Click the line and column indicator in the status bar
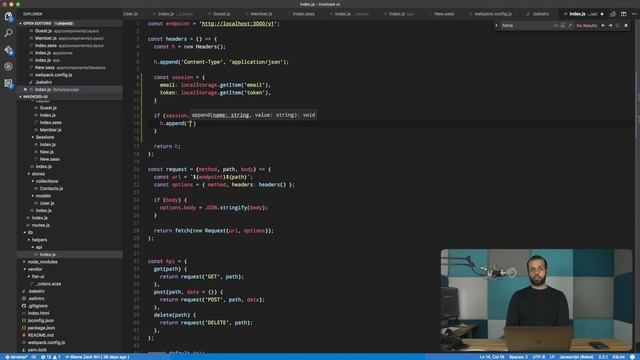The width and height of the screenshot is (640, 360). 492,357
